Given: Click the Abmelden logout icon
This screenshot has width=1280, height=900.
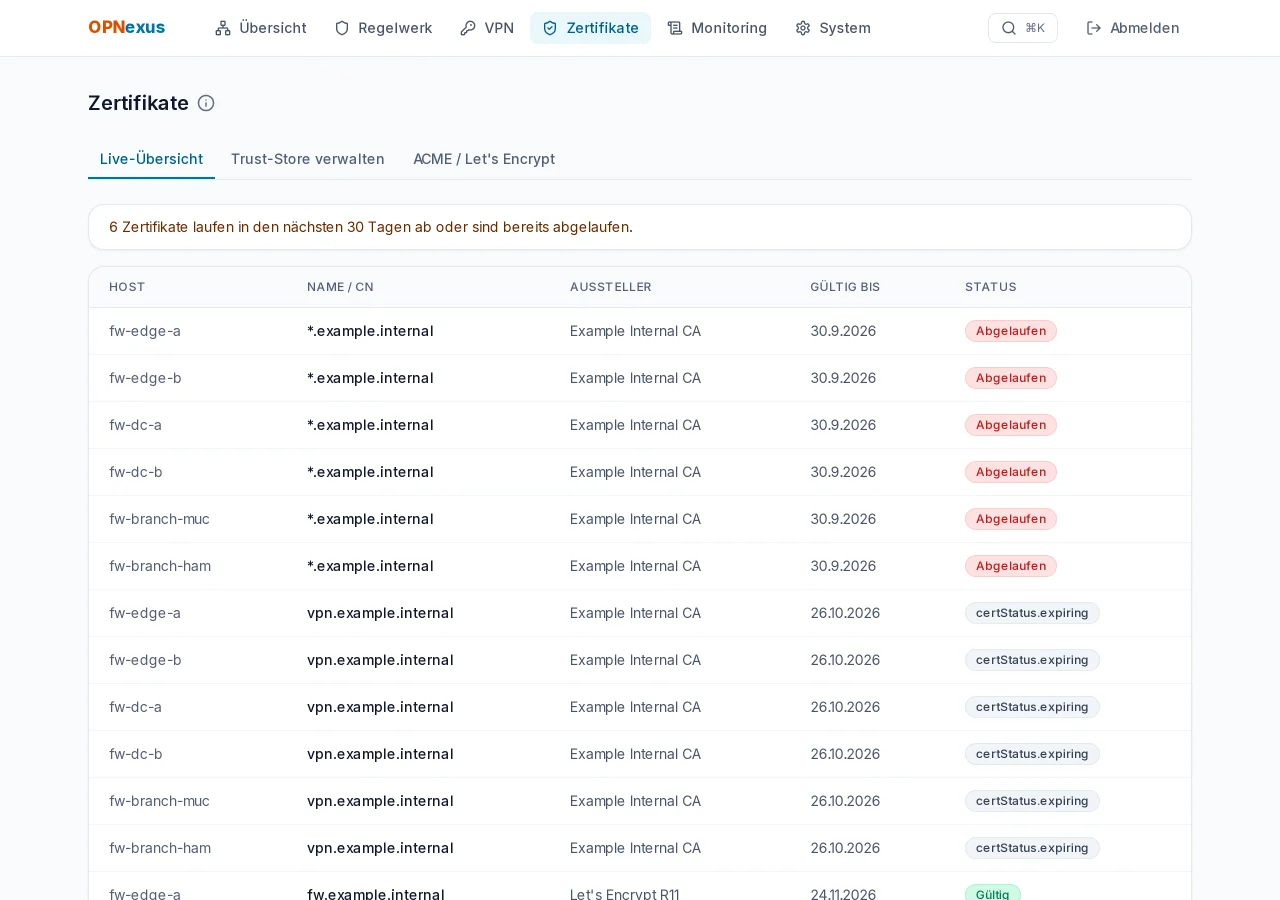Looking at the screenshot, I should point(1094,28).
